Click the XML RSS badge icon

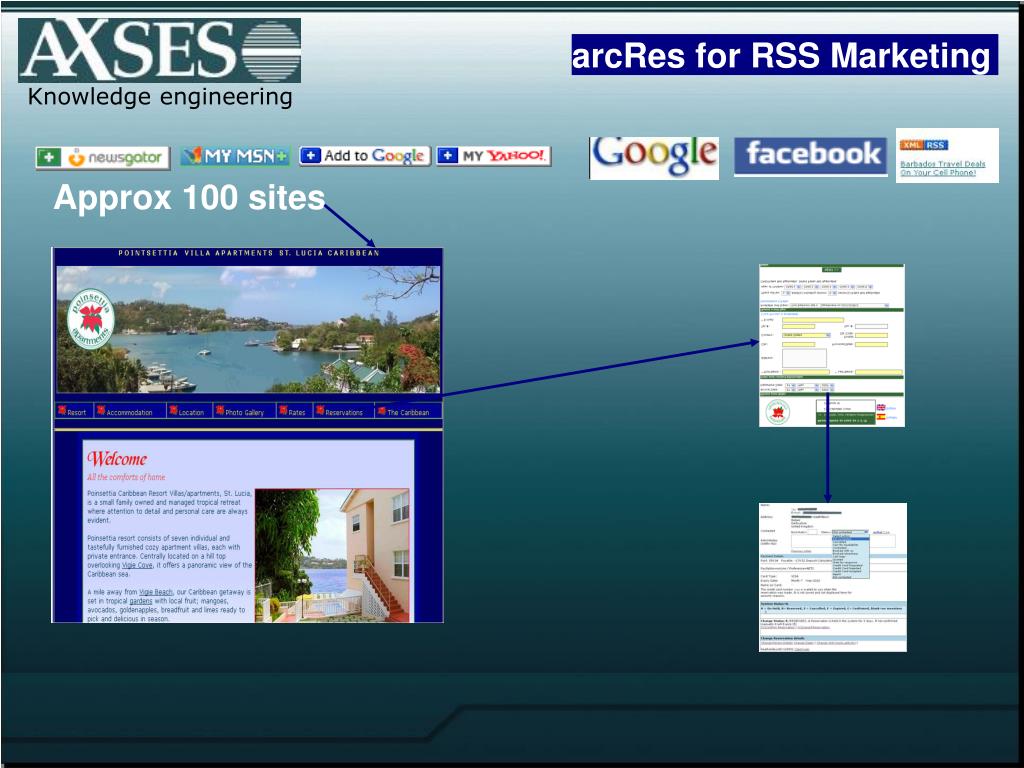point(923,145)
